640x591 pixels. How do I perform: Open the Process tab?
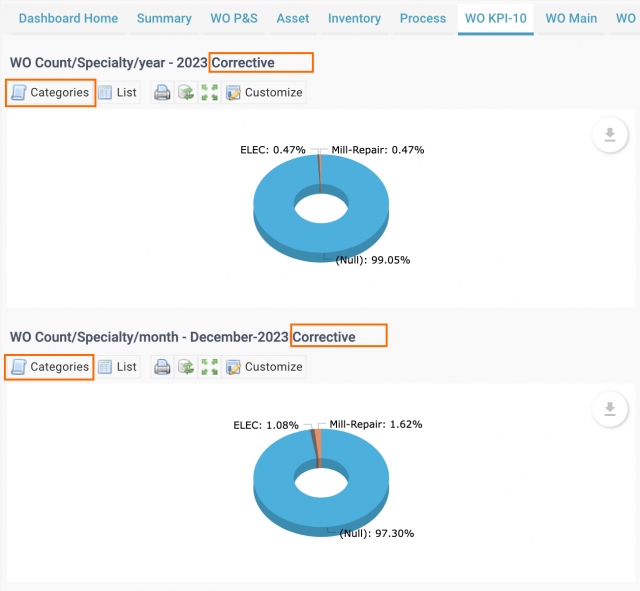tap(423, 18)
